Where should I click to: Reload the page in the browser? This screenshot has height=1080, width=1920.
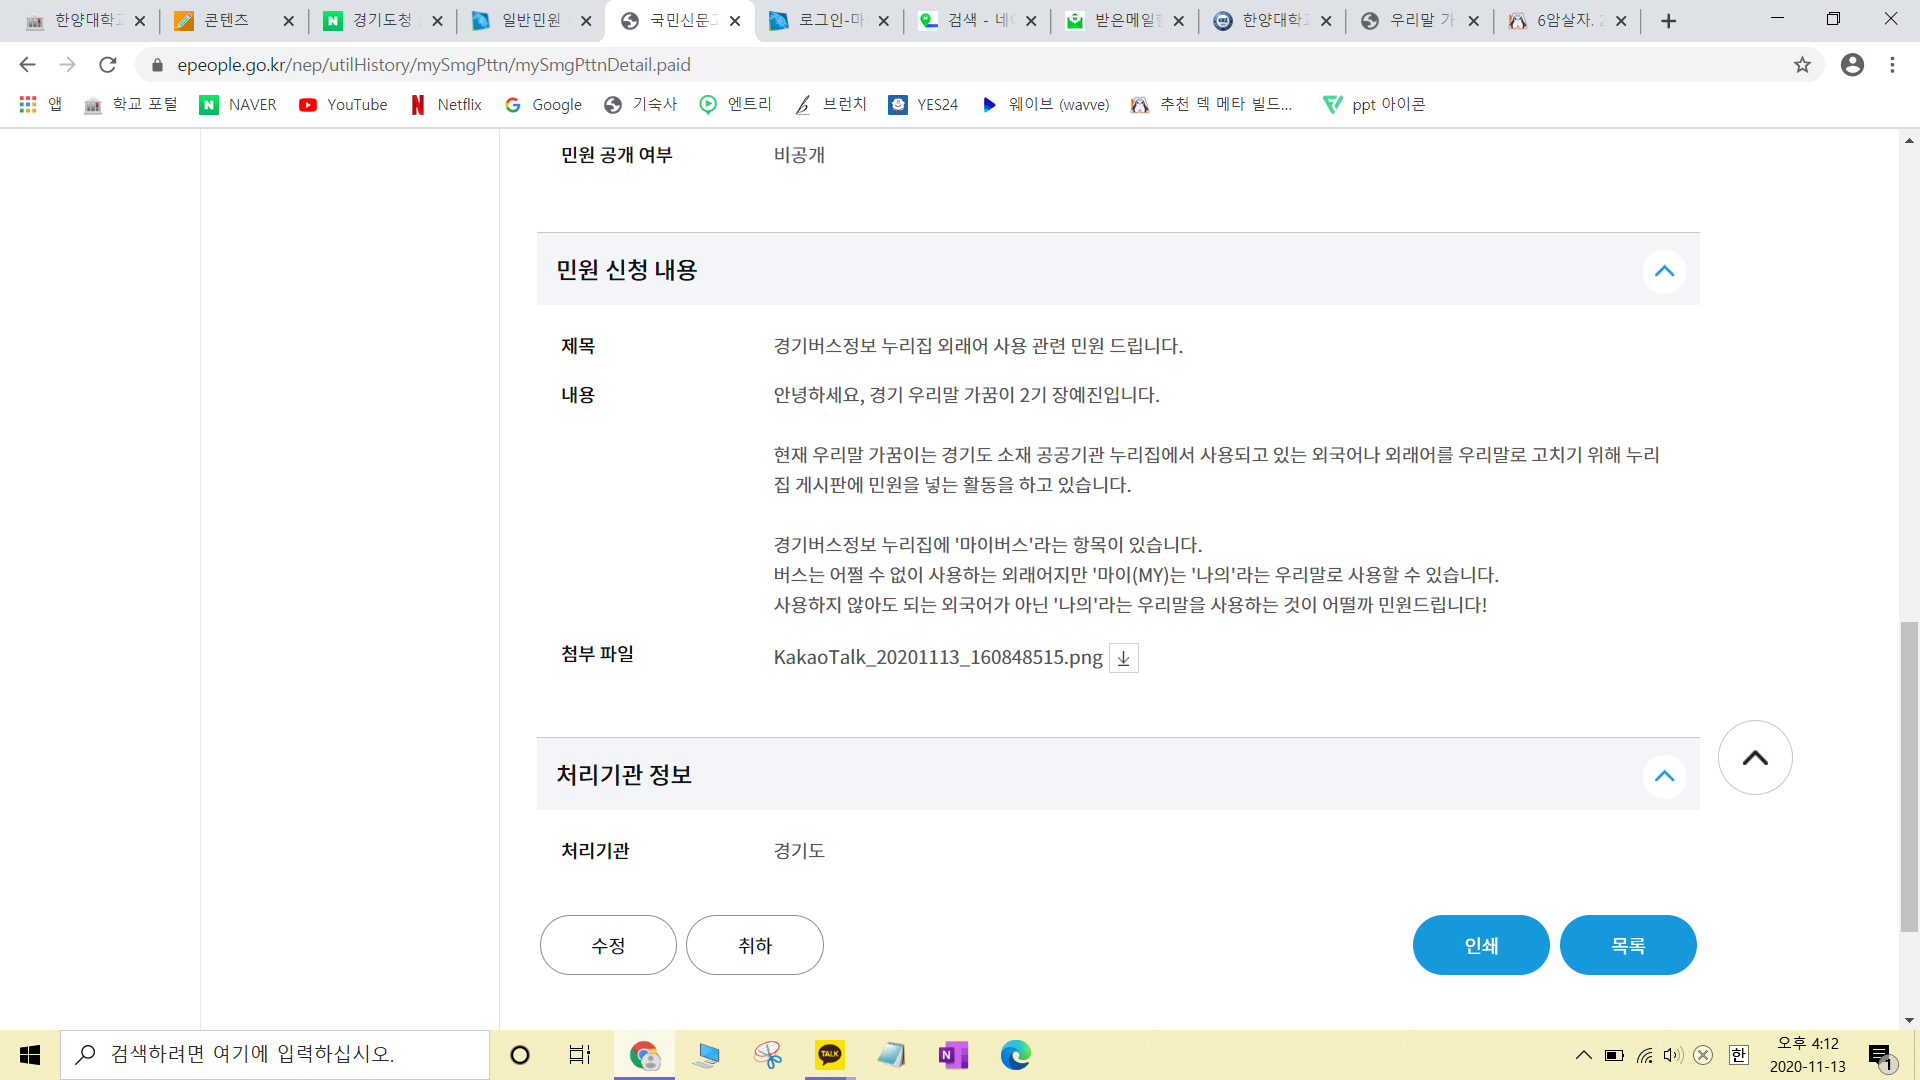108,65
